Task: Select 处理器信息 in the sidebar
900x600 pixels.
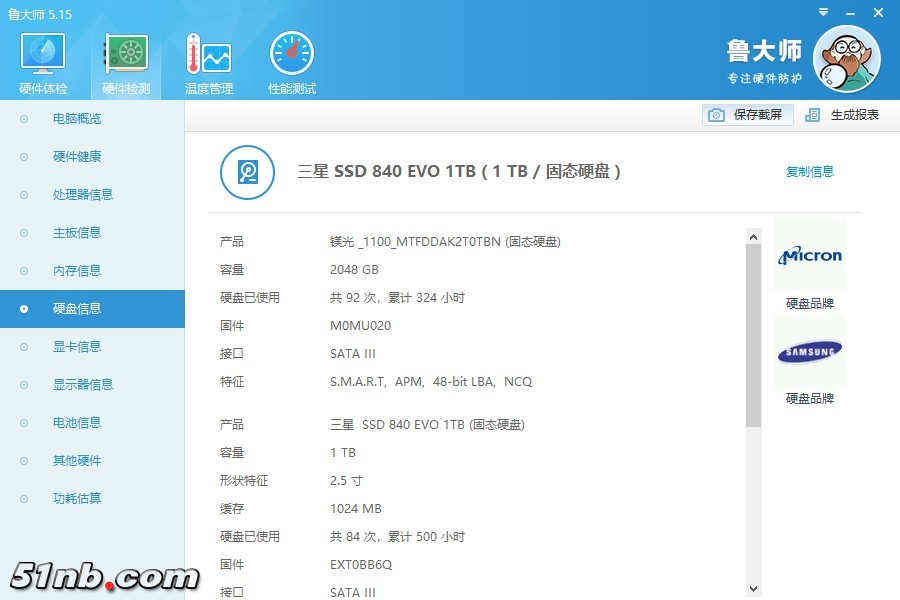Action: tap(83, 195)
